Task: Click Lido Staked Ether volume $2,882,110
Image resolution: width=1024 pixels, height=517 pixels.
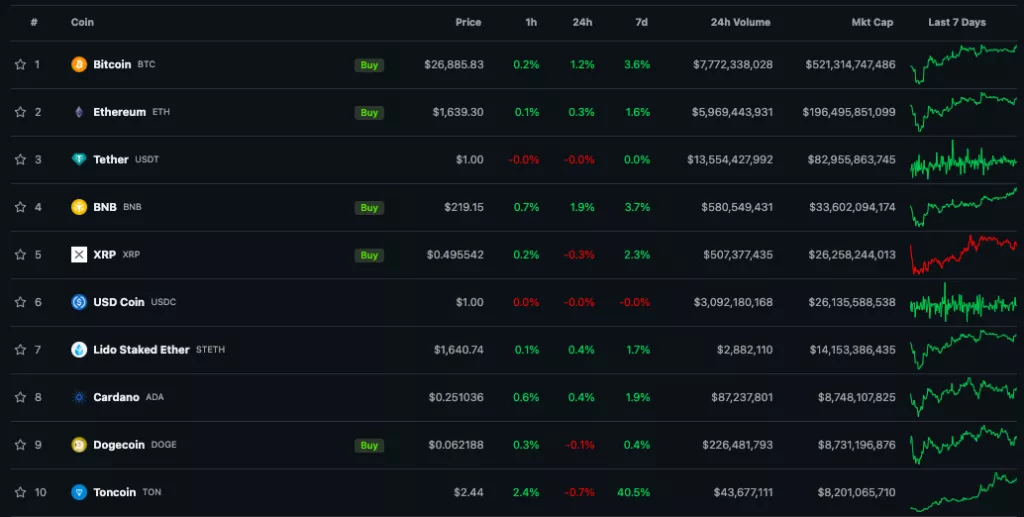Action: [x=744, y=350]
